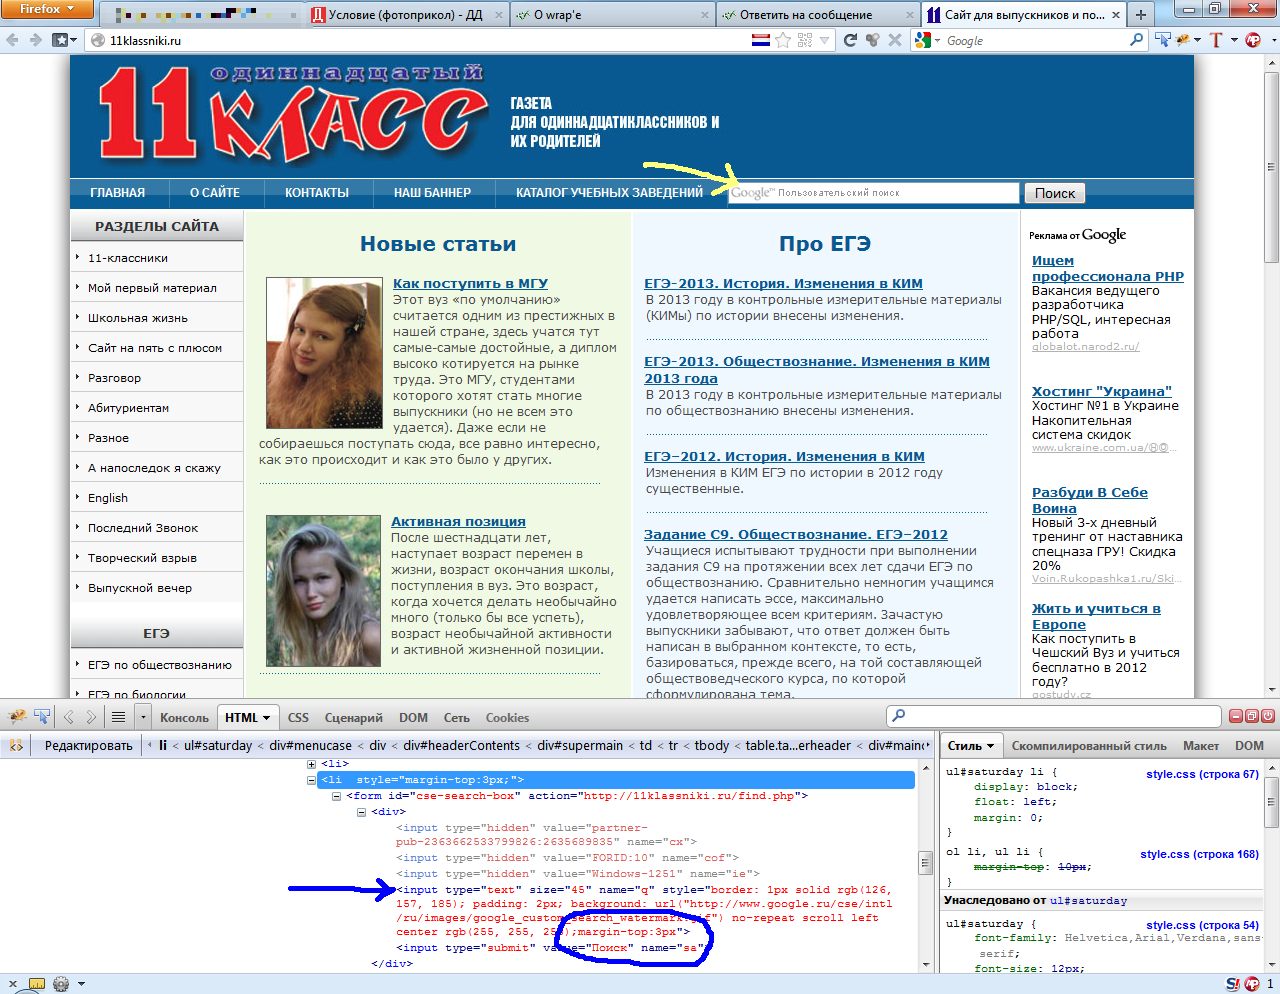This screenshot has height=994, width=1280.
Task: Focus the Google custom search field on site
Action: 873,193
